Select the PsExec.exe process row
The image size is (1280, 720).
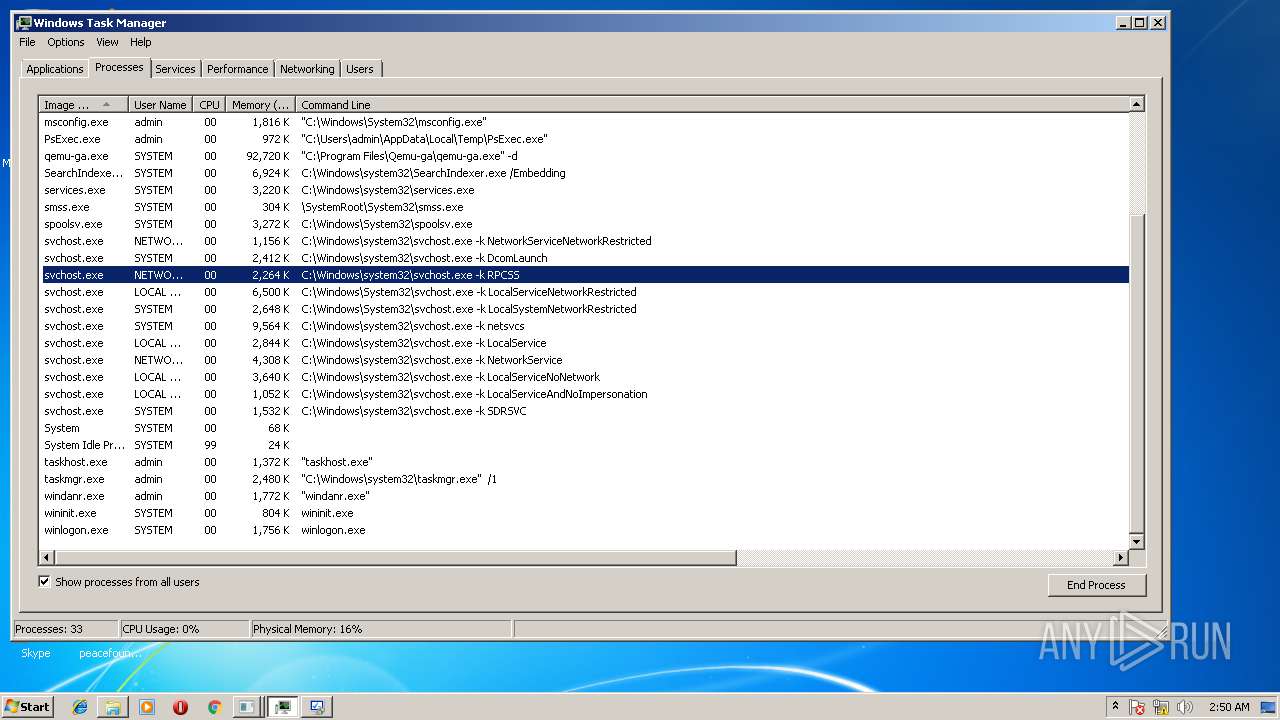click(584, 139)
